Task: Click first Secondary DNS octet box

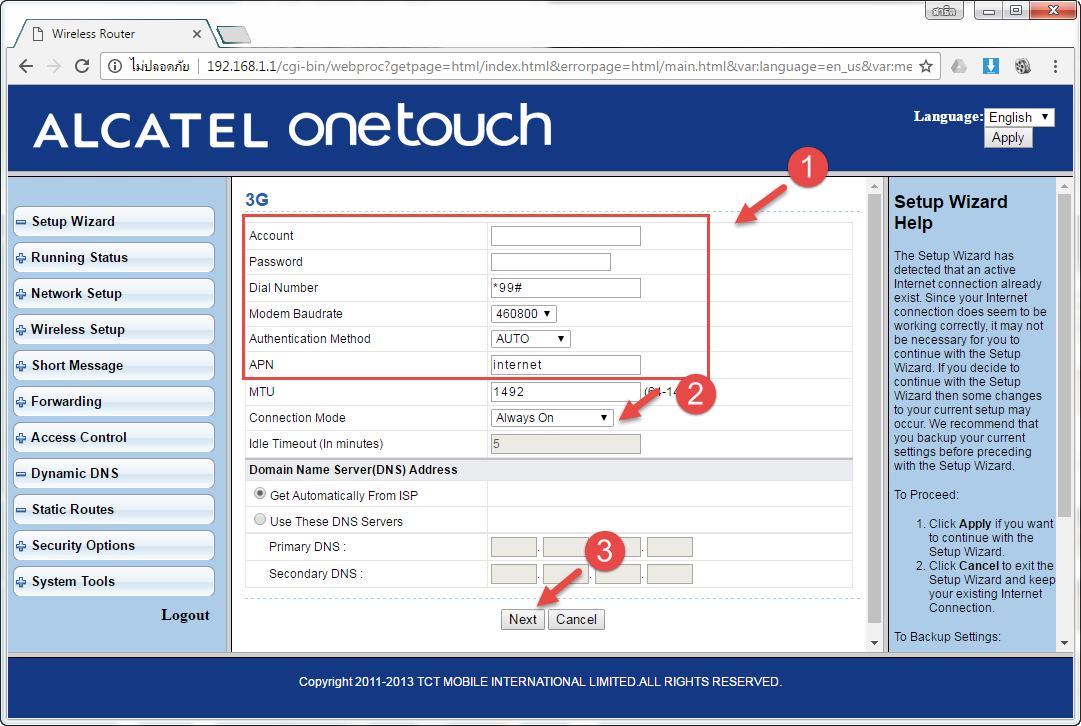Action: point(514,574)
